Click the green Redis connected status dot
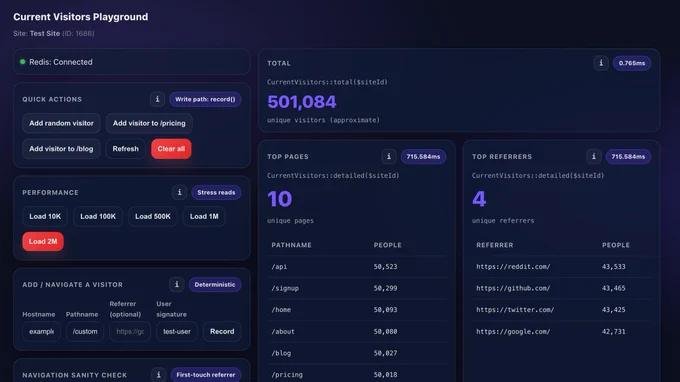Viewport: 680px width, 382px height. click(23, 62)
